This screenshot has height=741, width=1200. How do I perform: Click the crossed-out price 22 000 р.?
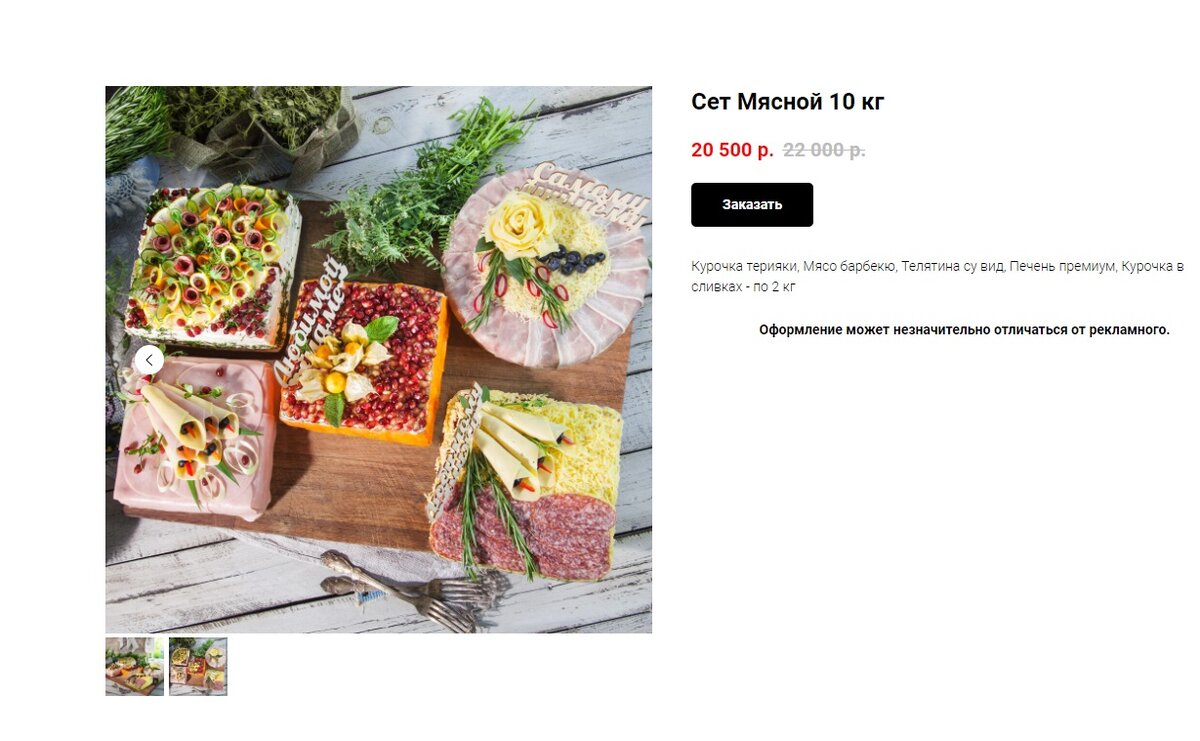pos(824,150)
